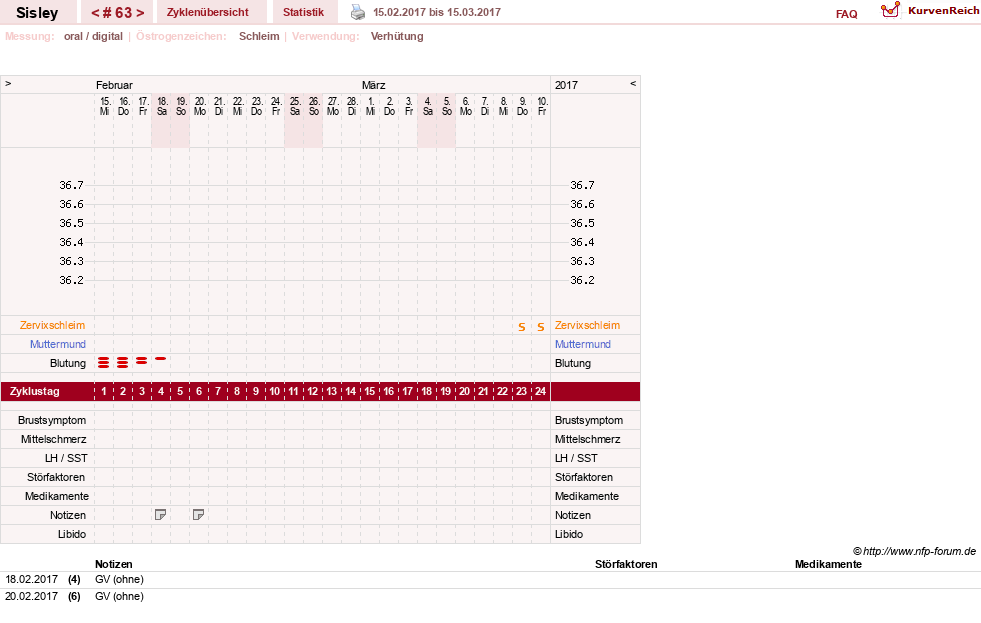Select cycle day 1 in Zyklustag bar

point(104,392)
